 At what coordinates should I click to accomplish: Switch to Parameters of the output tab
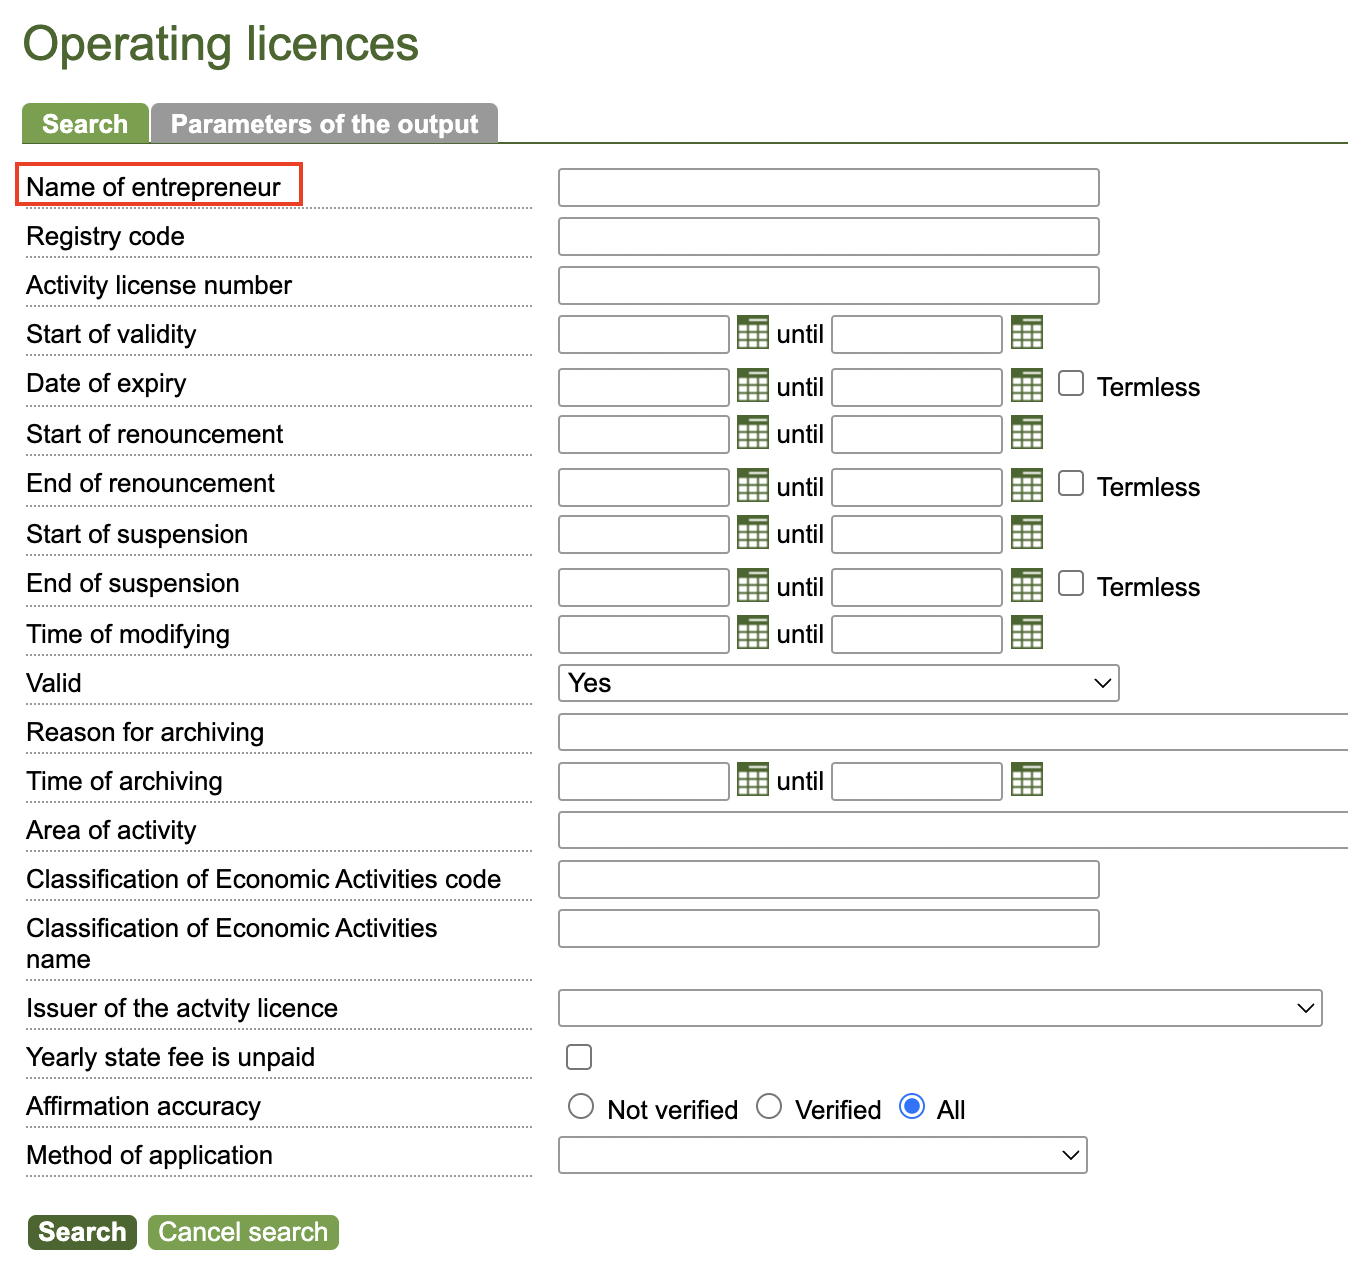[x=324, y=124]
